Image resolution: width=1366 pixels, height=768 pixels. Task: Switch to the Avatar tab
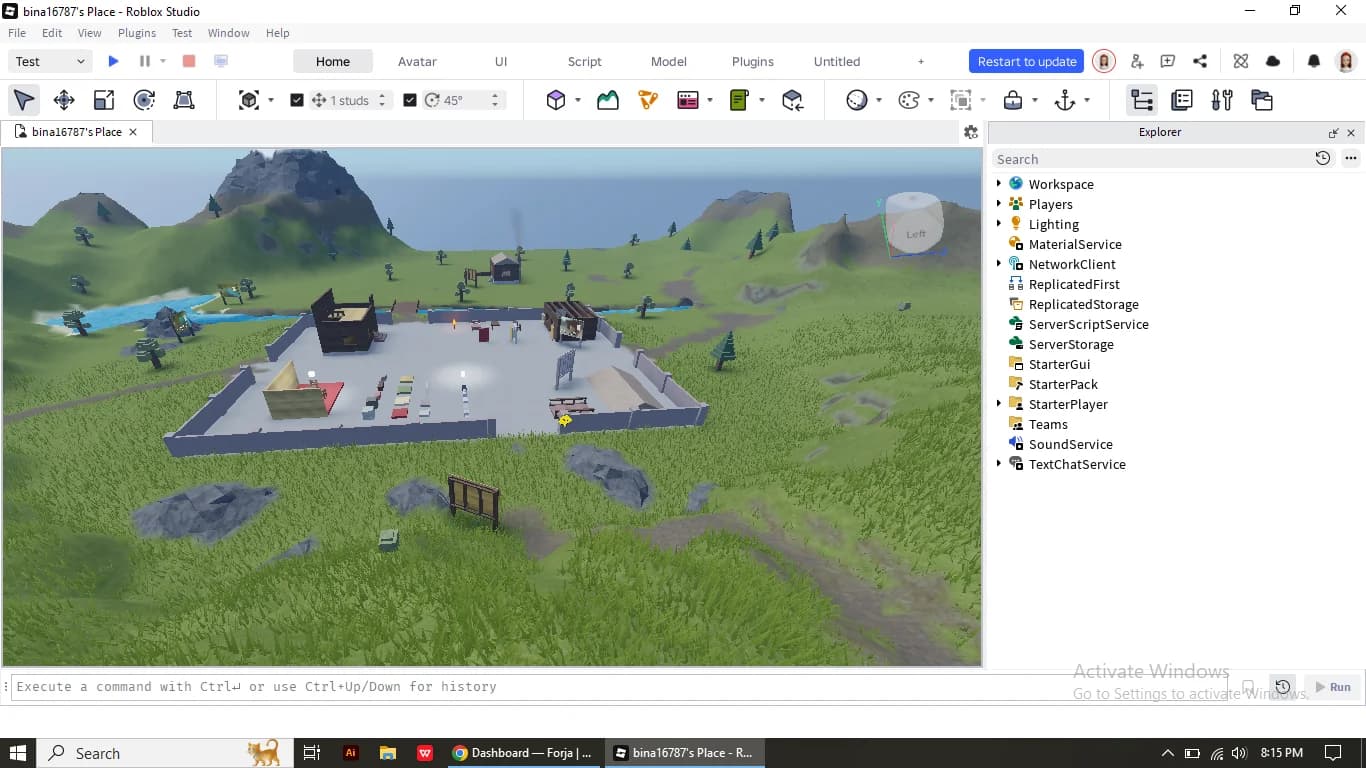tap(417, 61)
